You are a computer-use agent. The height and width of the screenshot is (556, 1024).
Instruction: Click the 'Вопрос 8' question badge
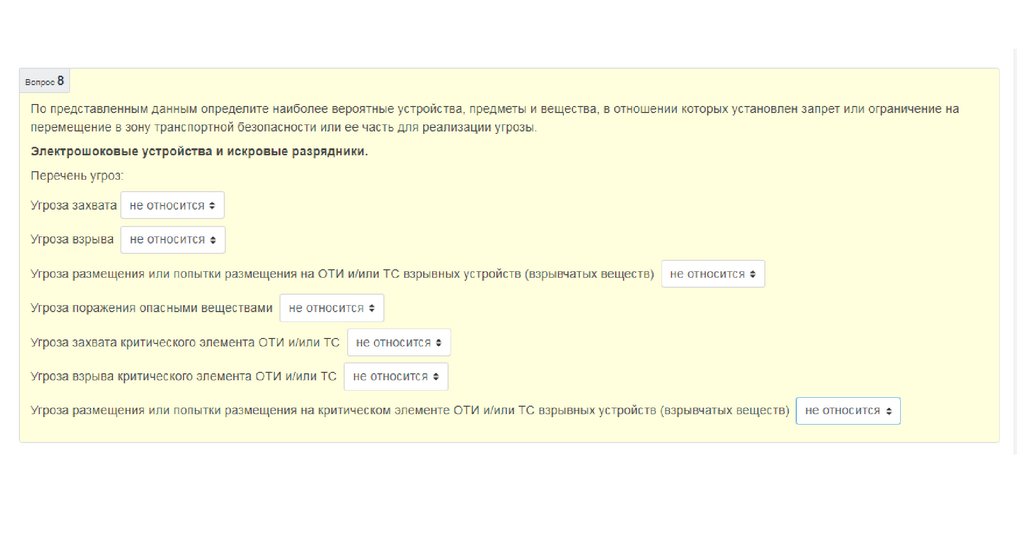pos(44,81)
